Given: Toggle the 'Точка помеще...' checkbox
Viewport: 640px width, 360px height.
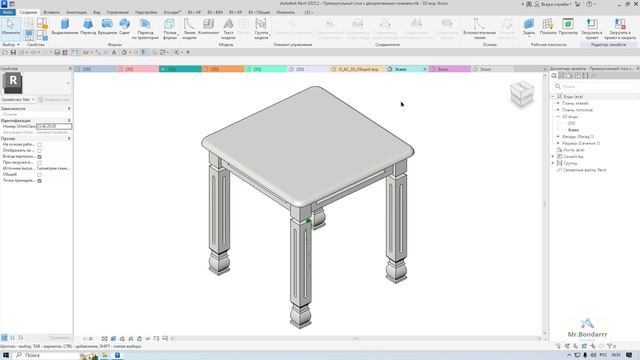Looking at the screenshot, I should click(x=40, y=180).
